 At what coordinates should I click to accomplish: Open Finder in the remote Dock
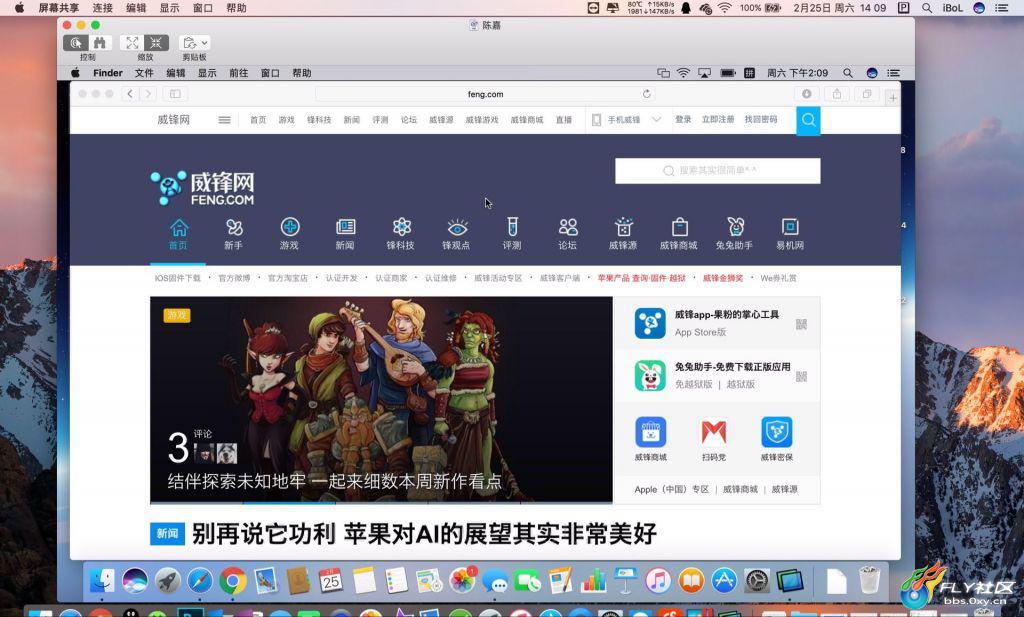102,580
